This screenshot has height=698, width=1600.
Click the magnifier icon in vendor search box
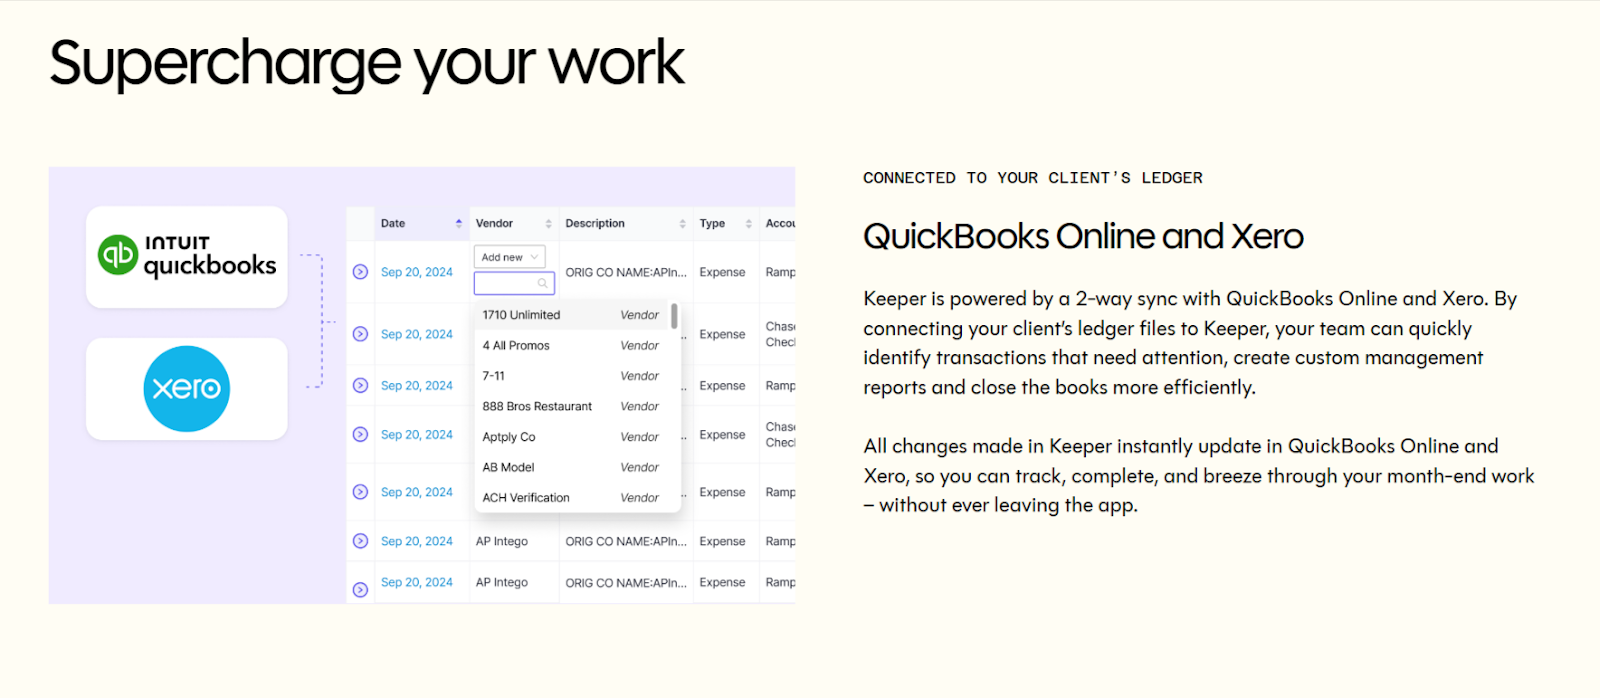click(542, 284)
